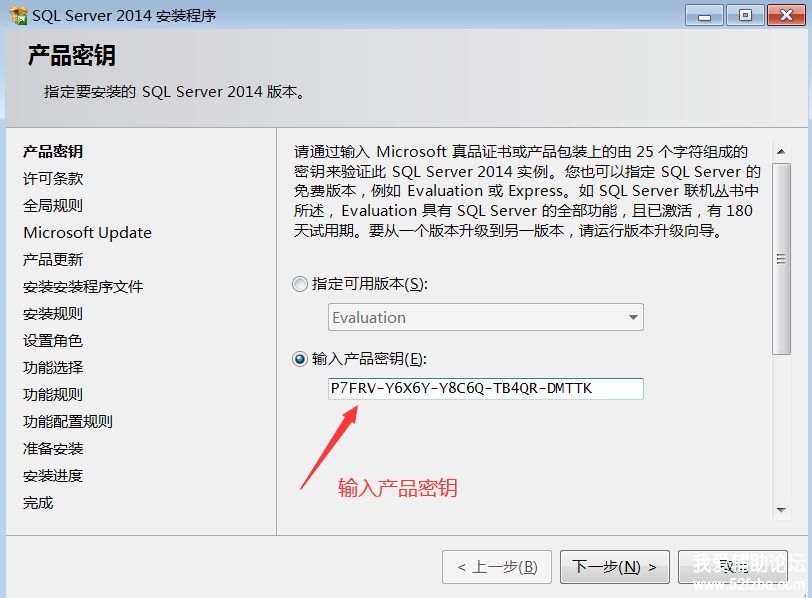The image size is (812, 598).
Task: Select the 输入产品密钥 radio button
Action: click(299, 358)
